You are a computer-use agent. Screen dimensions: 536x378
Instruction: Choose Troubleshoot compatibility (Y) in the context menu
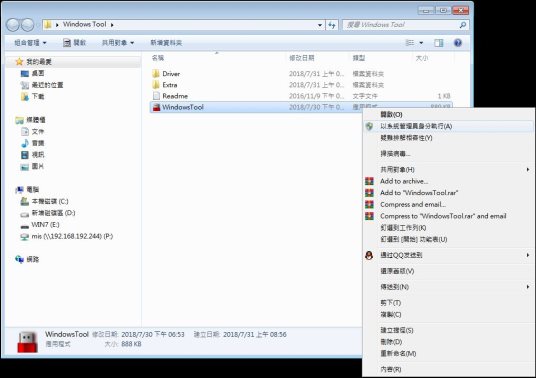click(448, 138)
